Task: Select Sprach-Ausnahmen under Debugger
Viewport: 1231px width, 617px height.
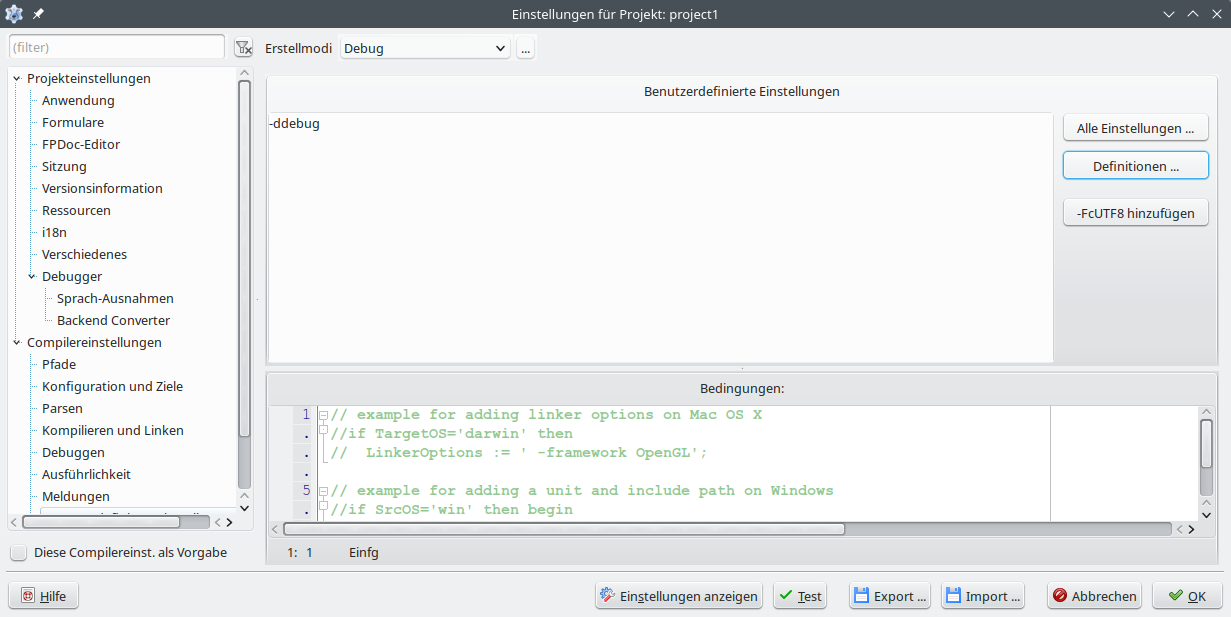Action: [x=115, y=298]
